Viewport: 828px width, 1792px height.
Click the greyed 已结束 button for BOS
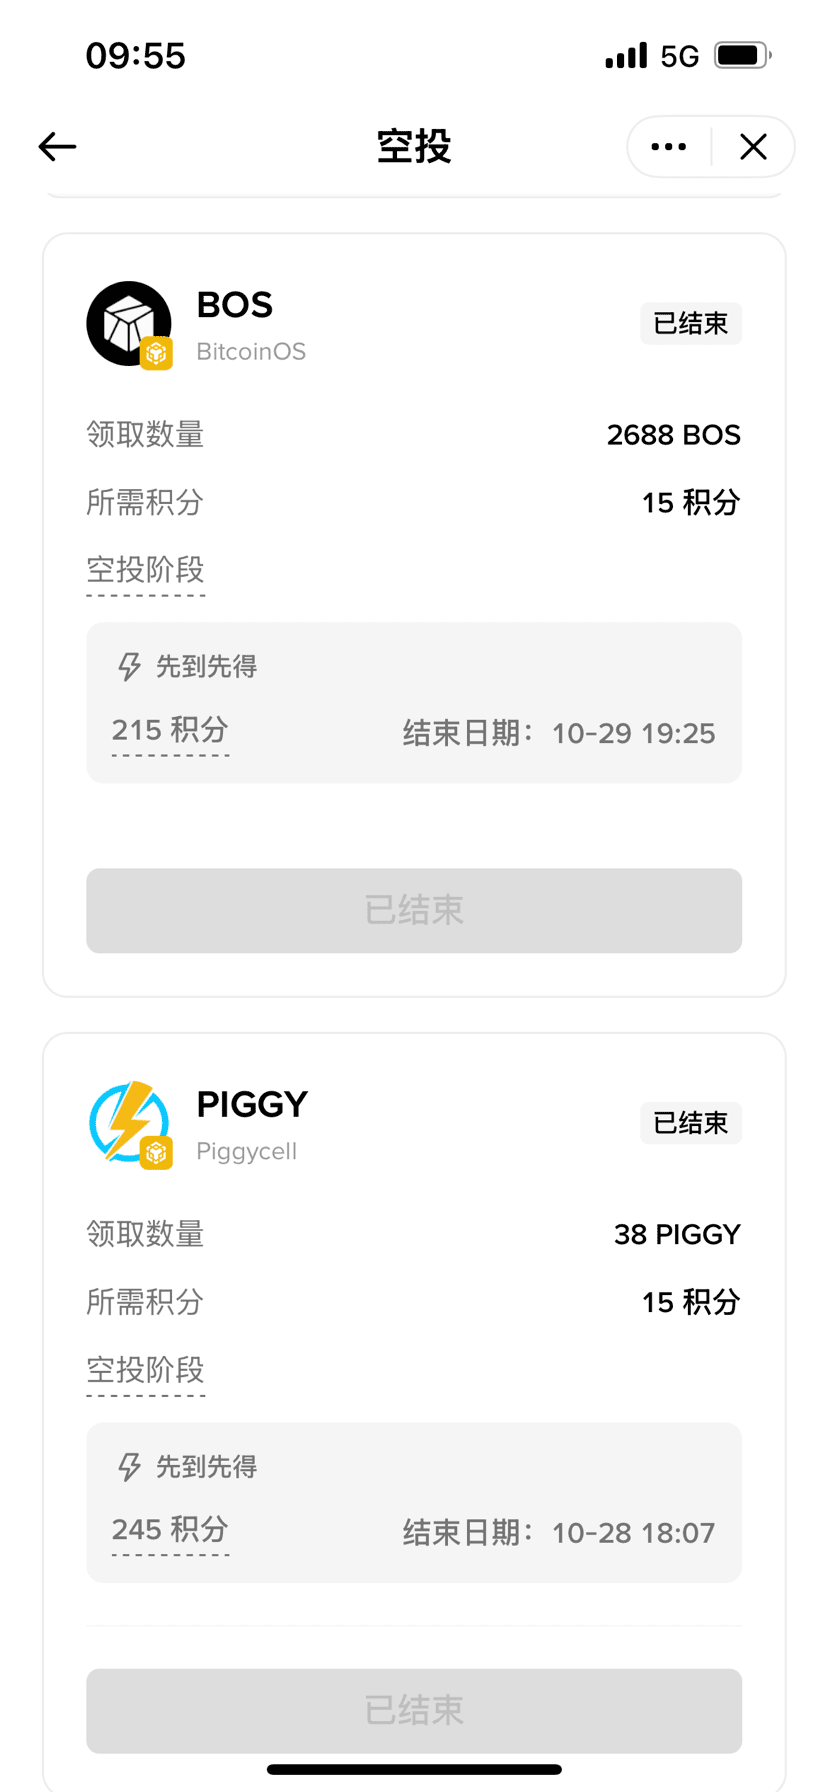pos(414,910)
